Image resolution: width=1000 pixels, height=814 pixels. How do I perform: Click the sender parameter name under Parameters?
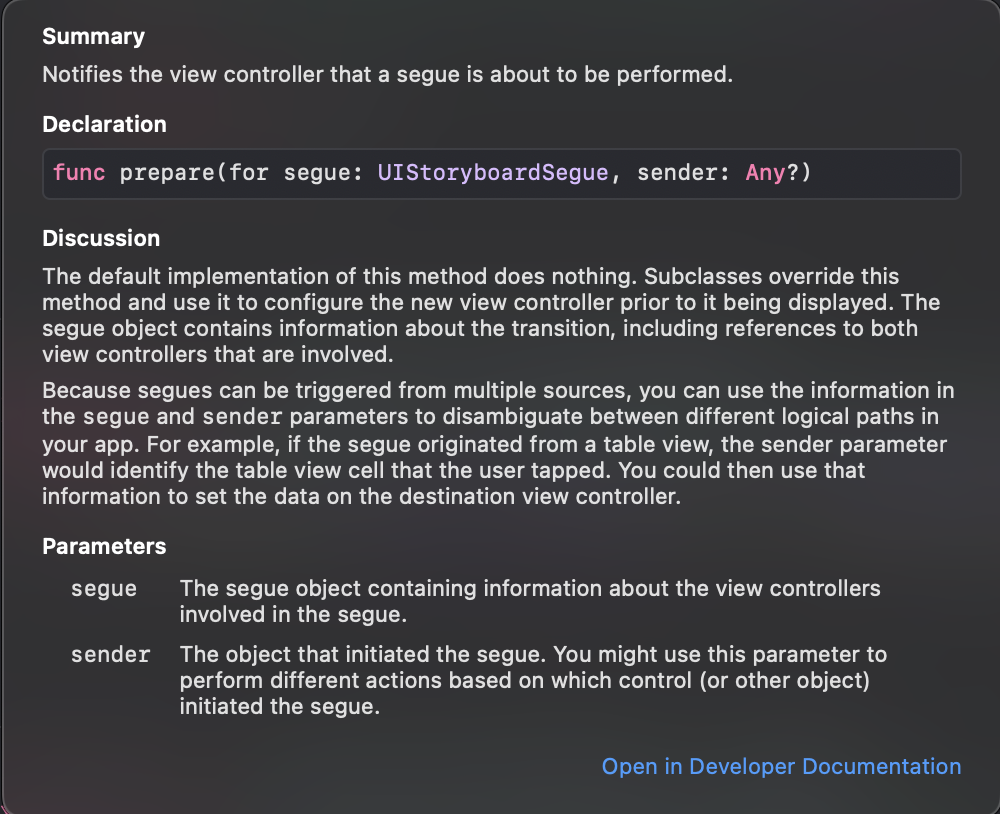(110, 656)
